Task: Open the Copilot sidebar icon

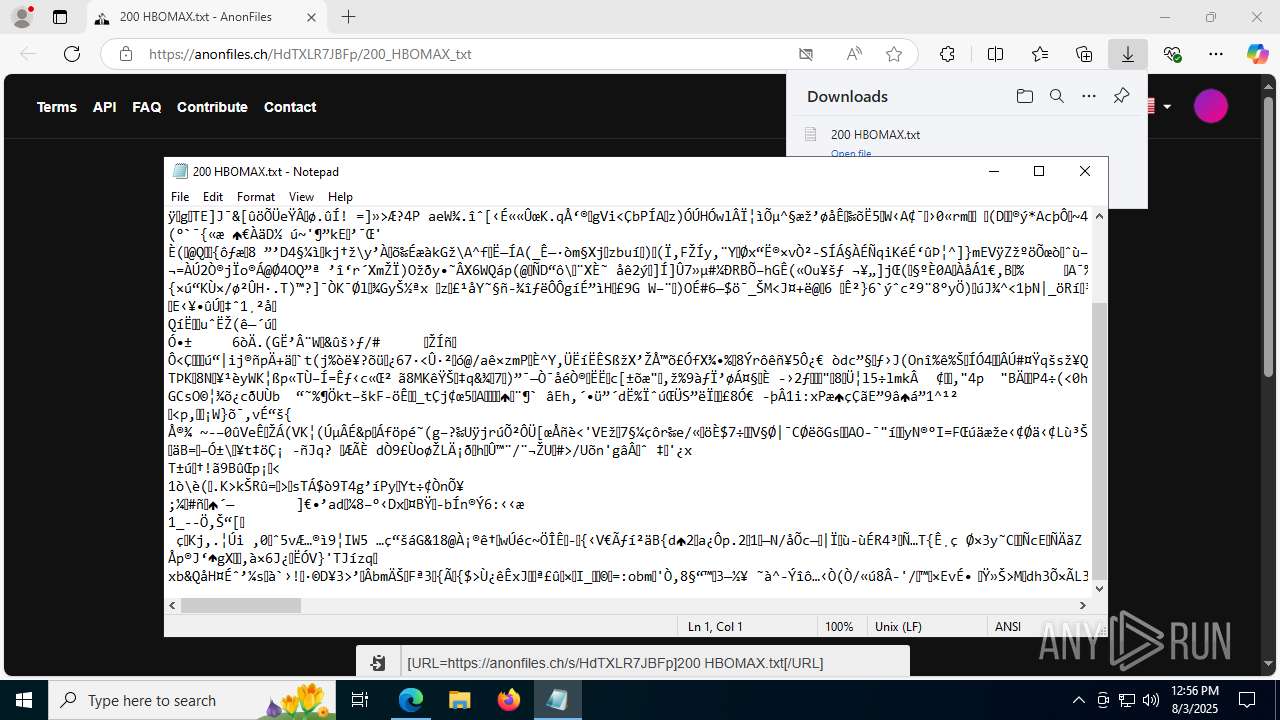Action: click(1258, 54)
